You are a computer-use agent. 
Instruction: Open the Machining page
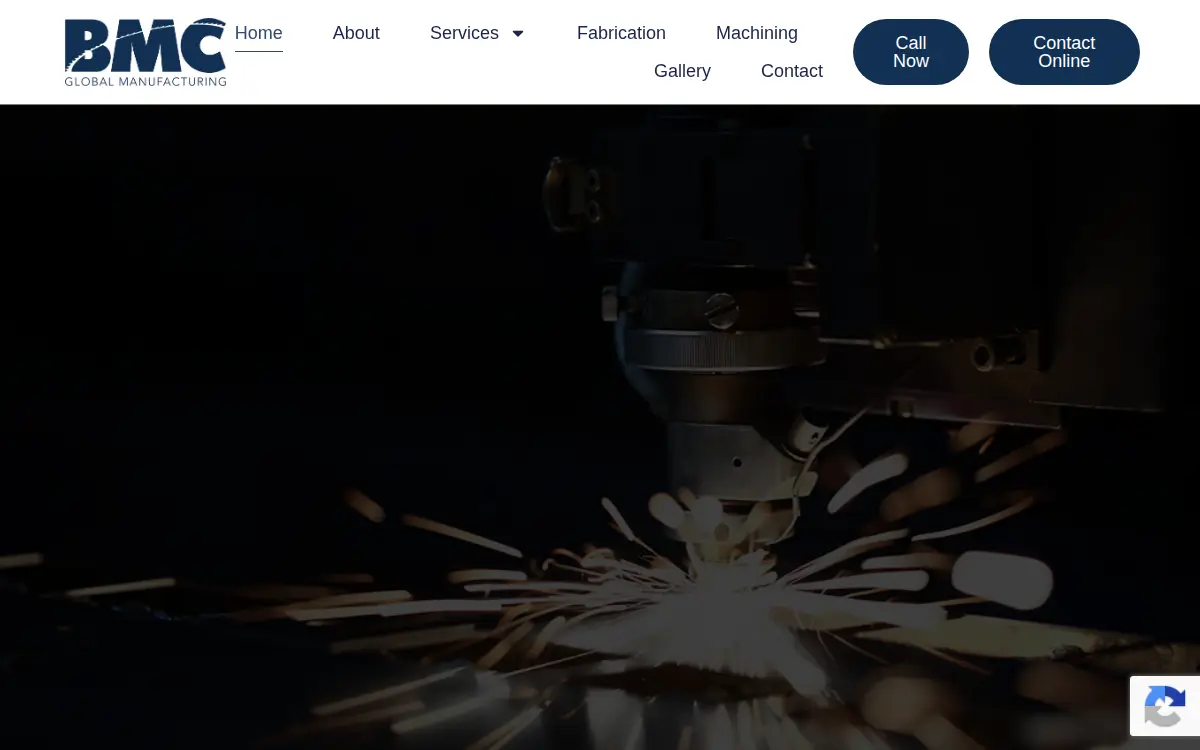[757, 33]
